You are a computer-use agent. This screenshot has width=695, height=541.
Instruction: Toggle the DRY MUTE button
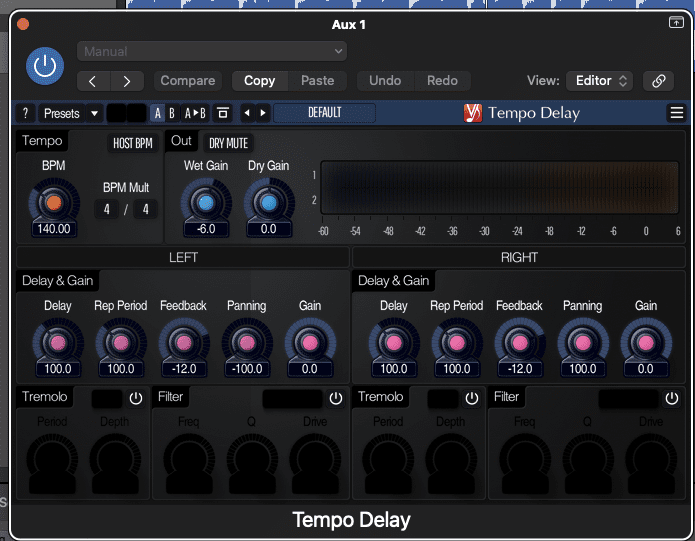228,143
